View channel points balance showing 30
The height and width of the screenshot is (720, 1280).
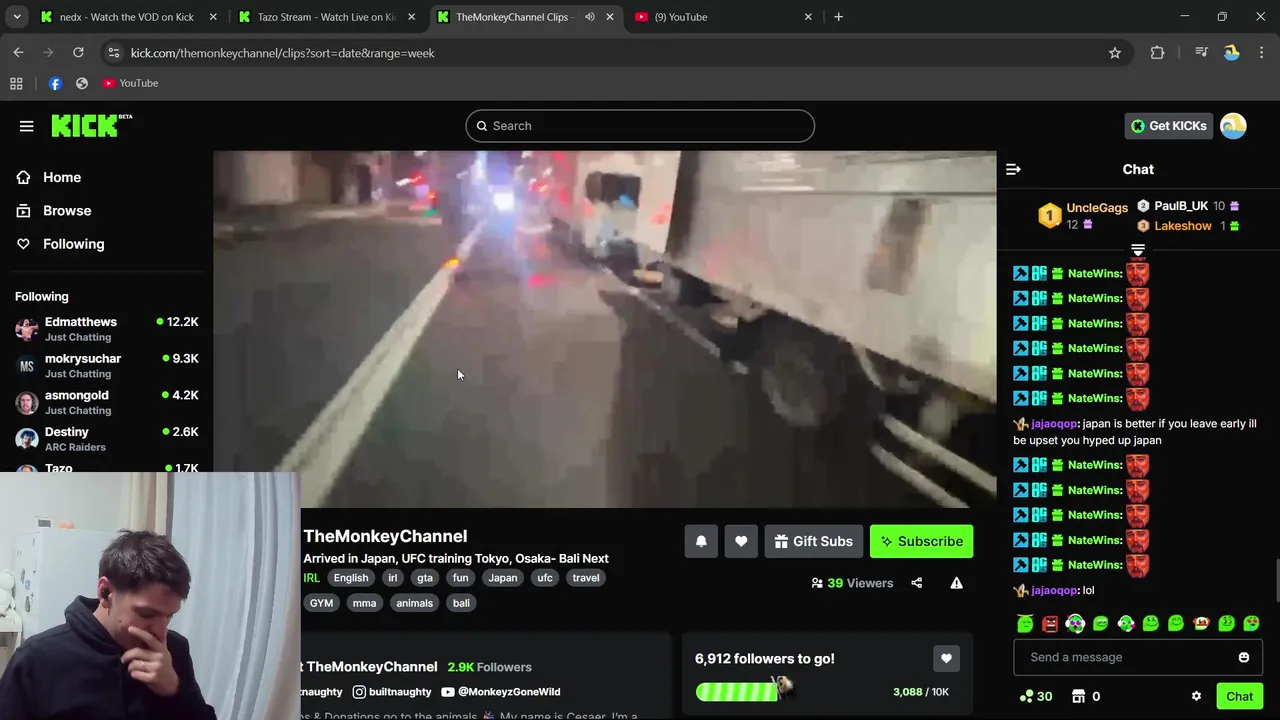(1035, 696)
